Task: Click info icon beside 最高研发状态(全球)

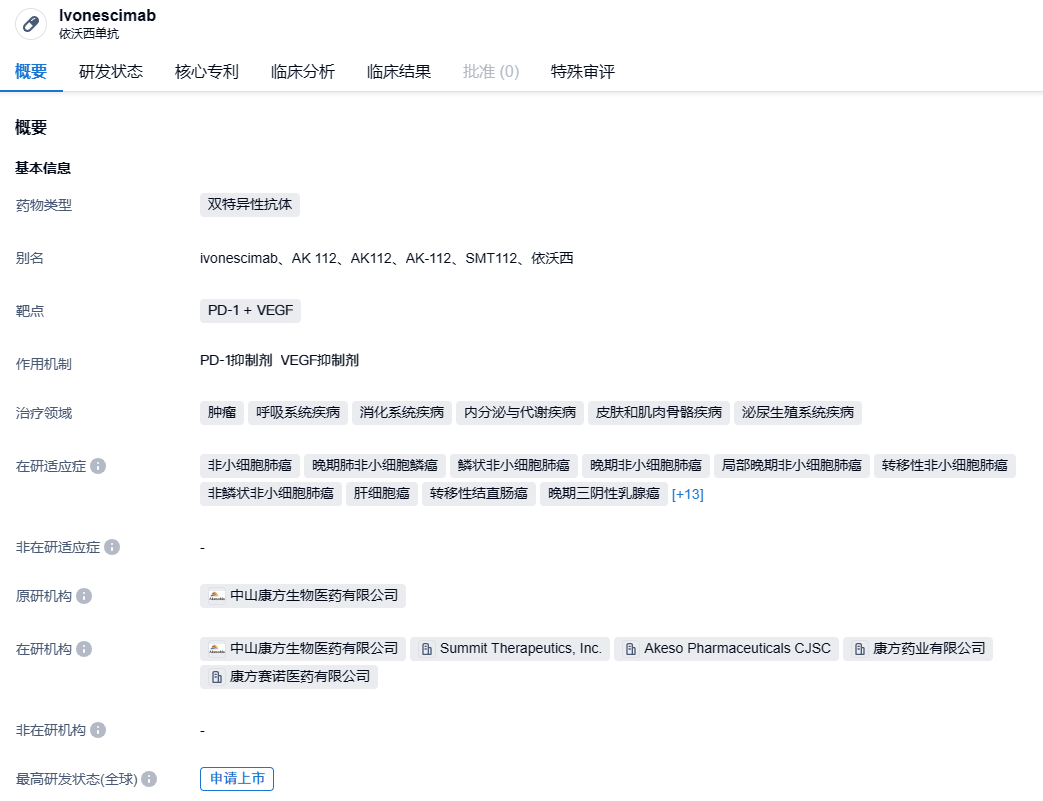Action: pos(149,779)
